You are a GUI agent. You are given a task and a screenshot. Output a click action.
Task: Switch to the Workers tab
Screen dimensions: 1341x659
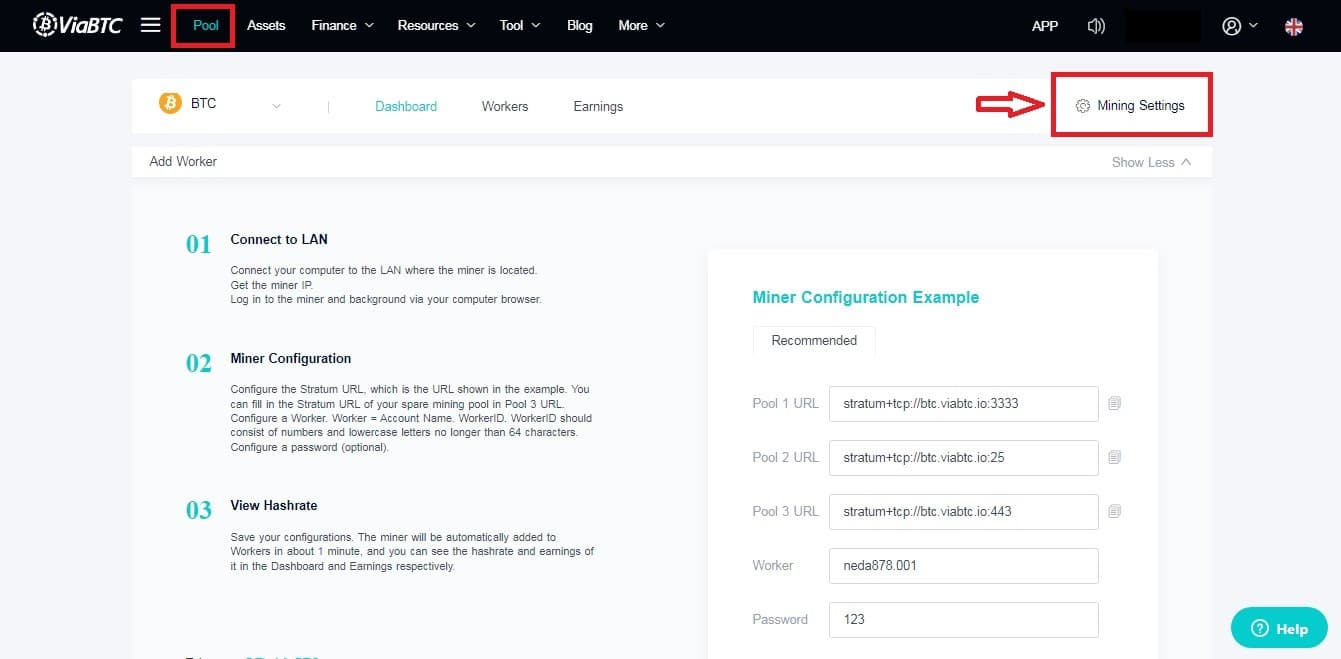click(x=505, y=106)
